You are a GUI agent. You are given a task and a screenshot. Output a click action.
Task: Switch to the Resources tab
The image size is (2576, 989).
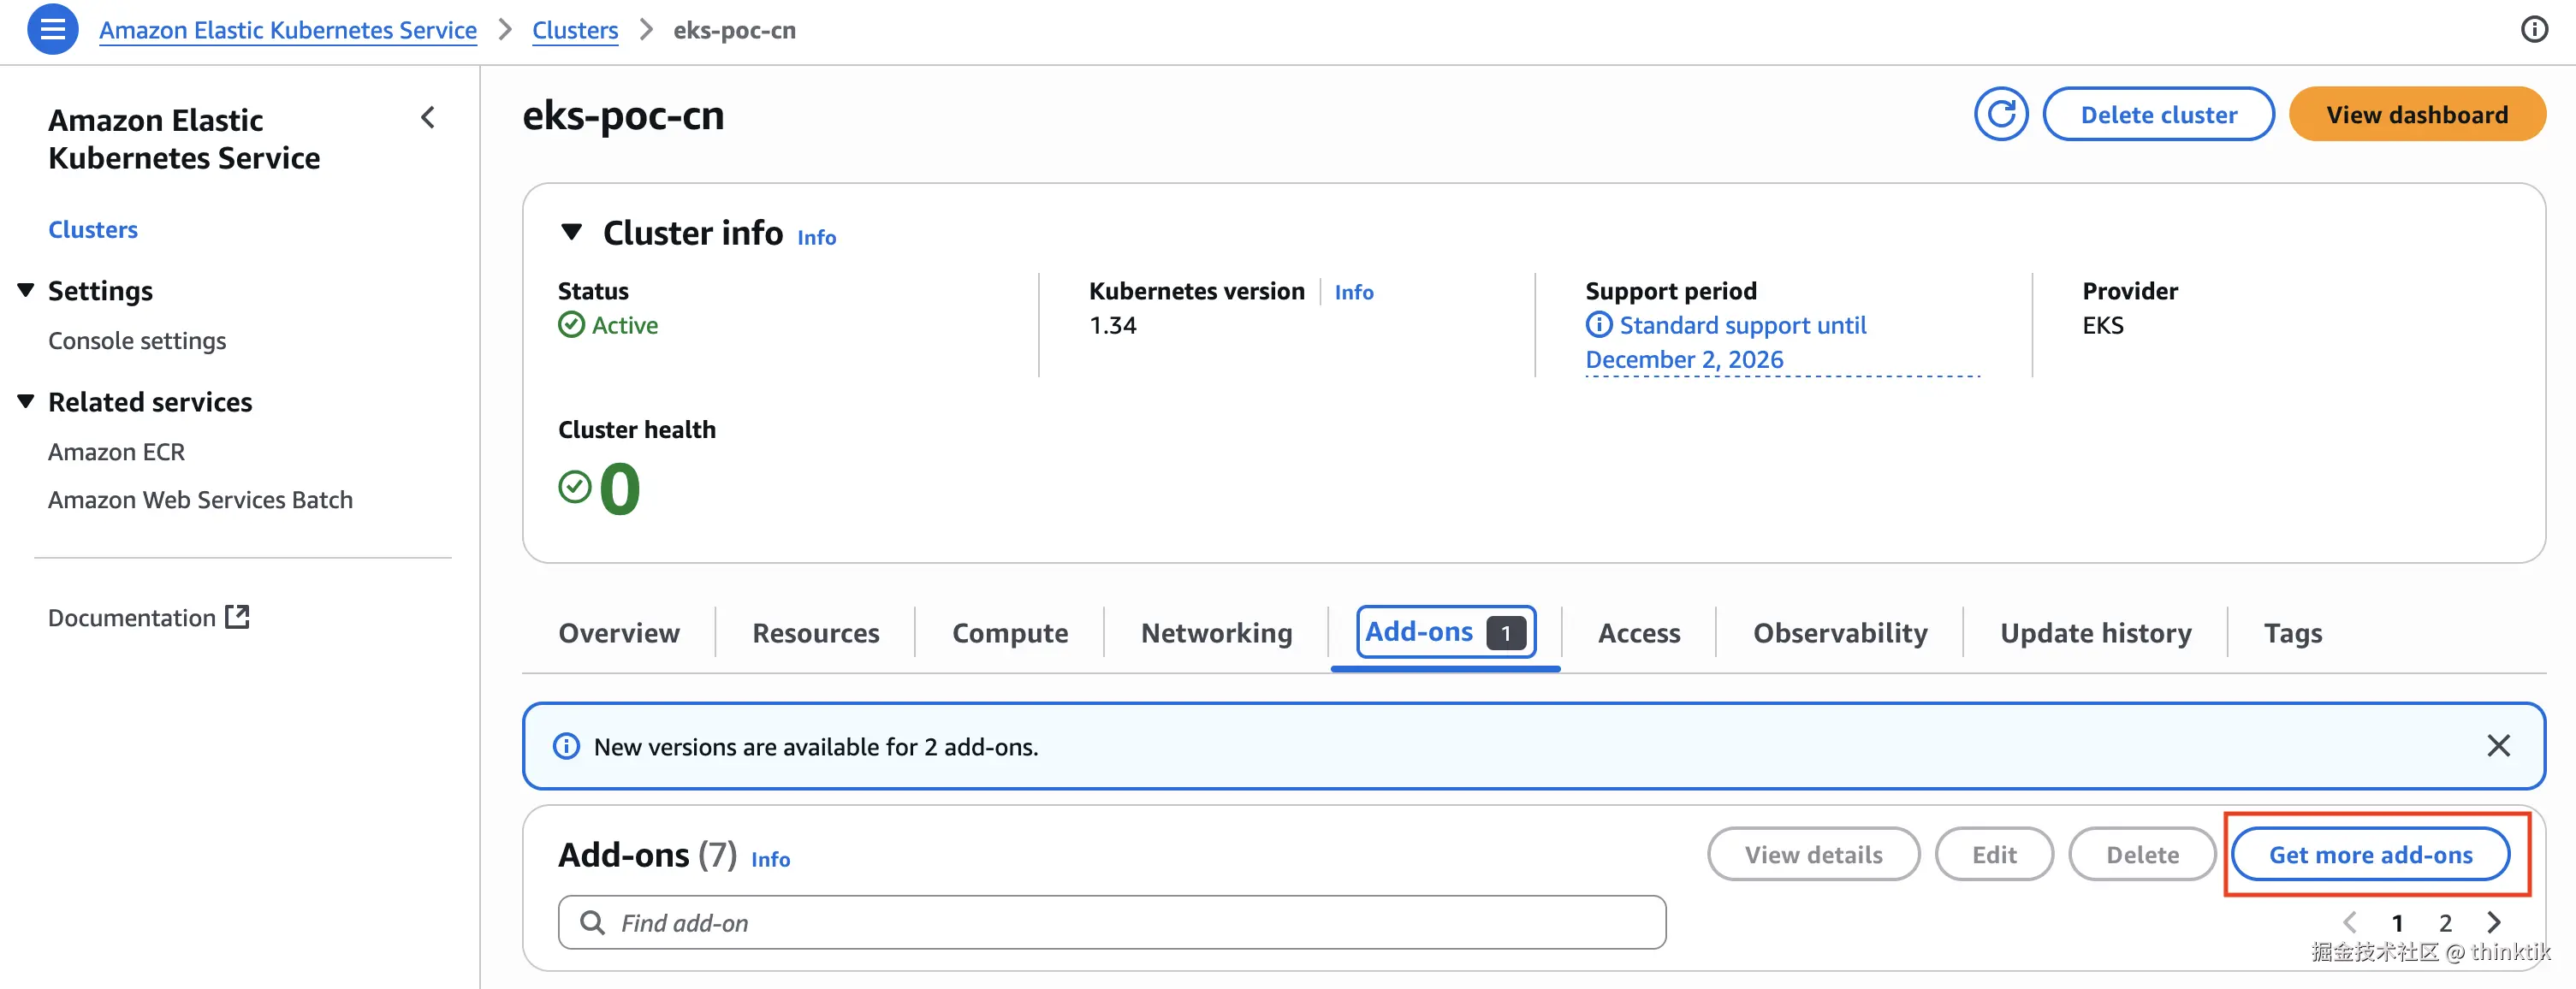[x=815, y=633]
